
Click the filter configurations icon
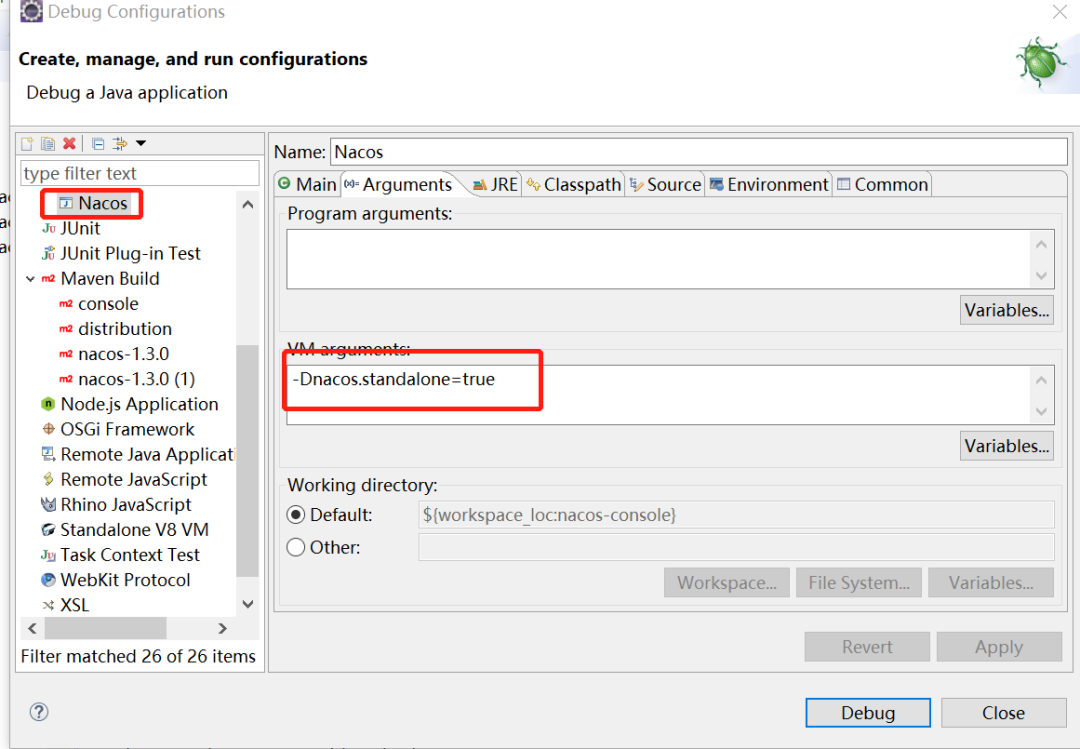120,144
